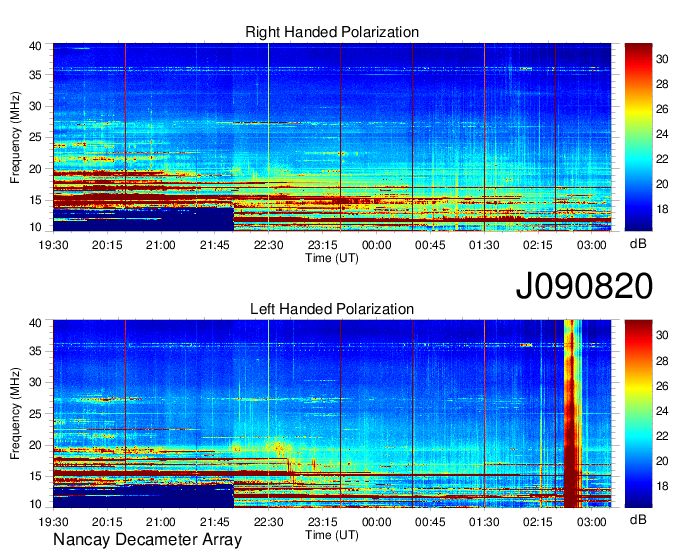Click the "Nancay Decameter Array" caption
680x552 pixels.
pyautogui.click(x=147, y=540)
